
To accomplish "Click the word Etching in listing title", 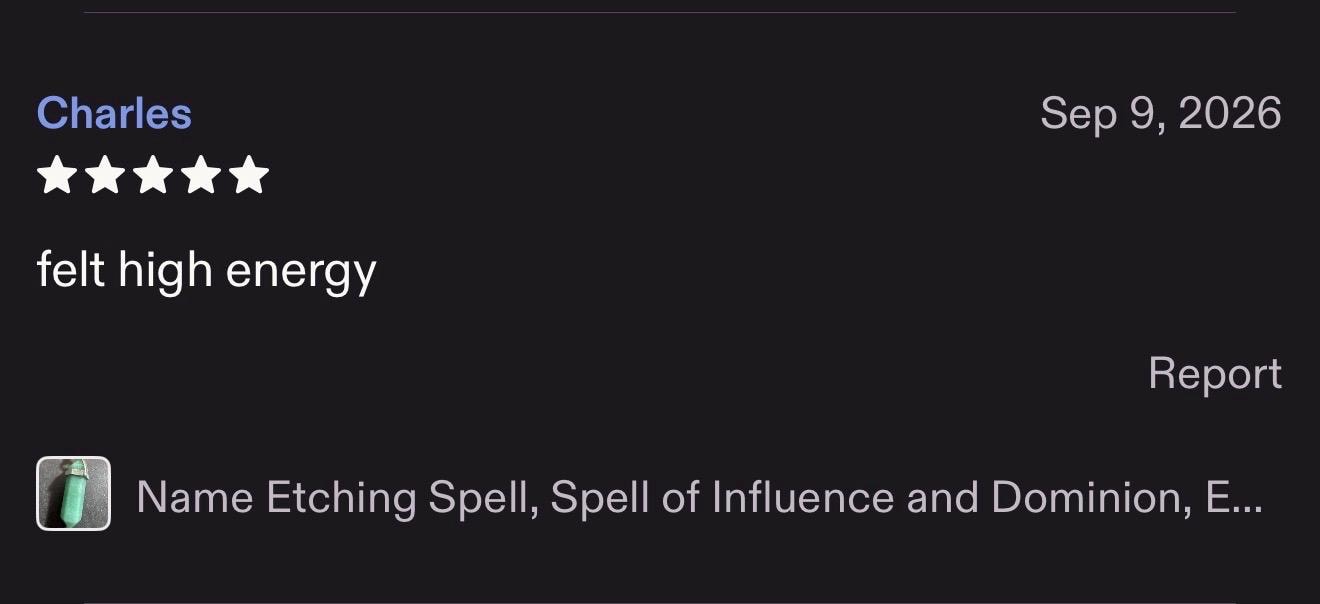I will tap(341, 497).
